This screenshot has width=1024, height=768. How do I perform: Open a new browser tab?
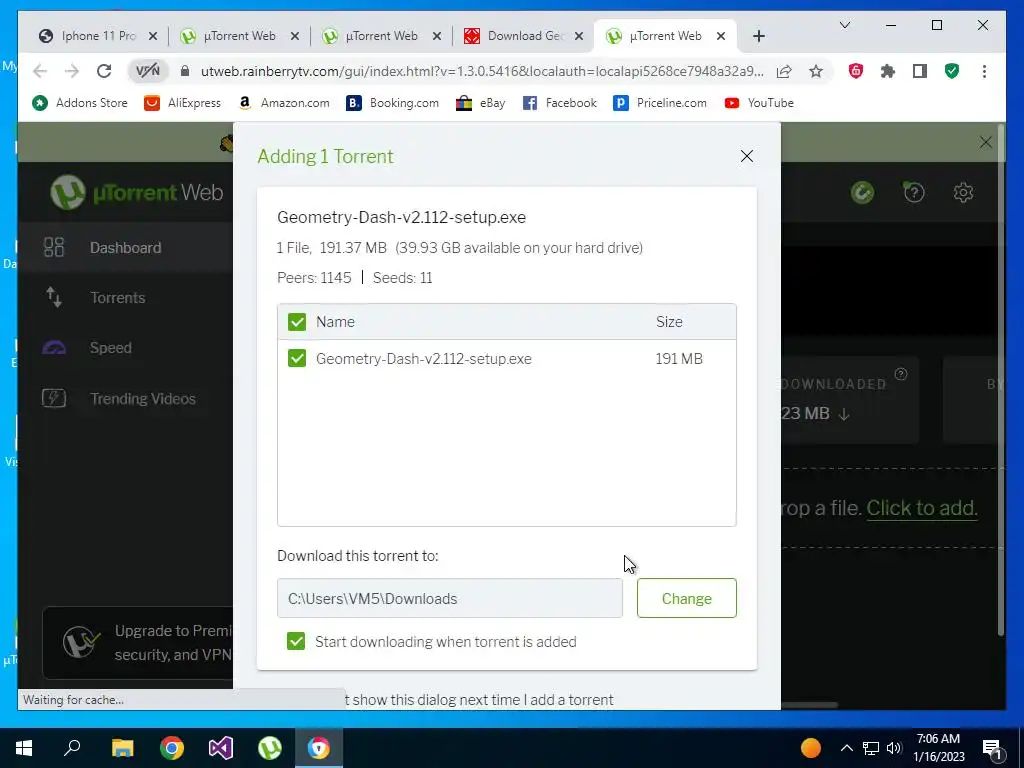(x=758, y=36)
